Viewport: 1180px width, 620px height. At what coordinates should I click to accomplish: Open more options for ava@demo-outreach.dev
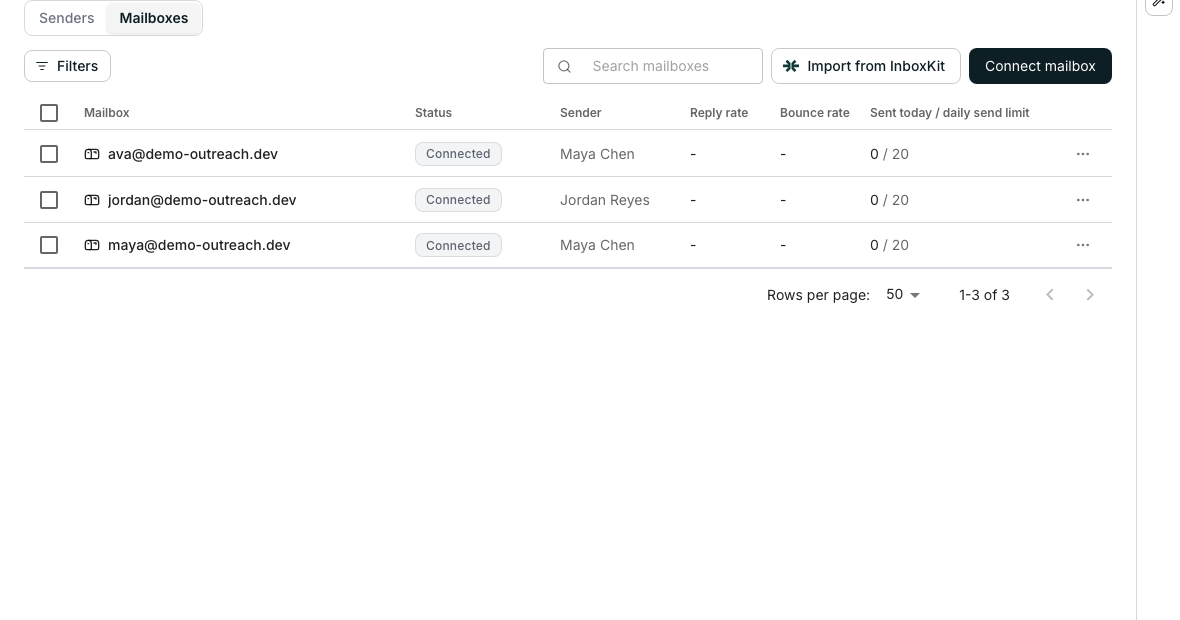coord(1083,154)
